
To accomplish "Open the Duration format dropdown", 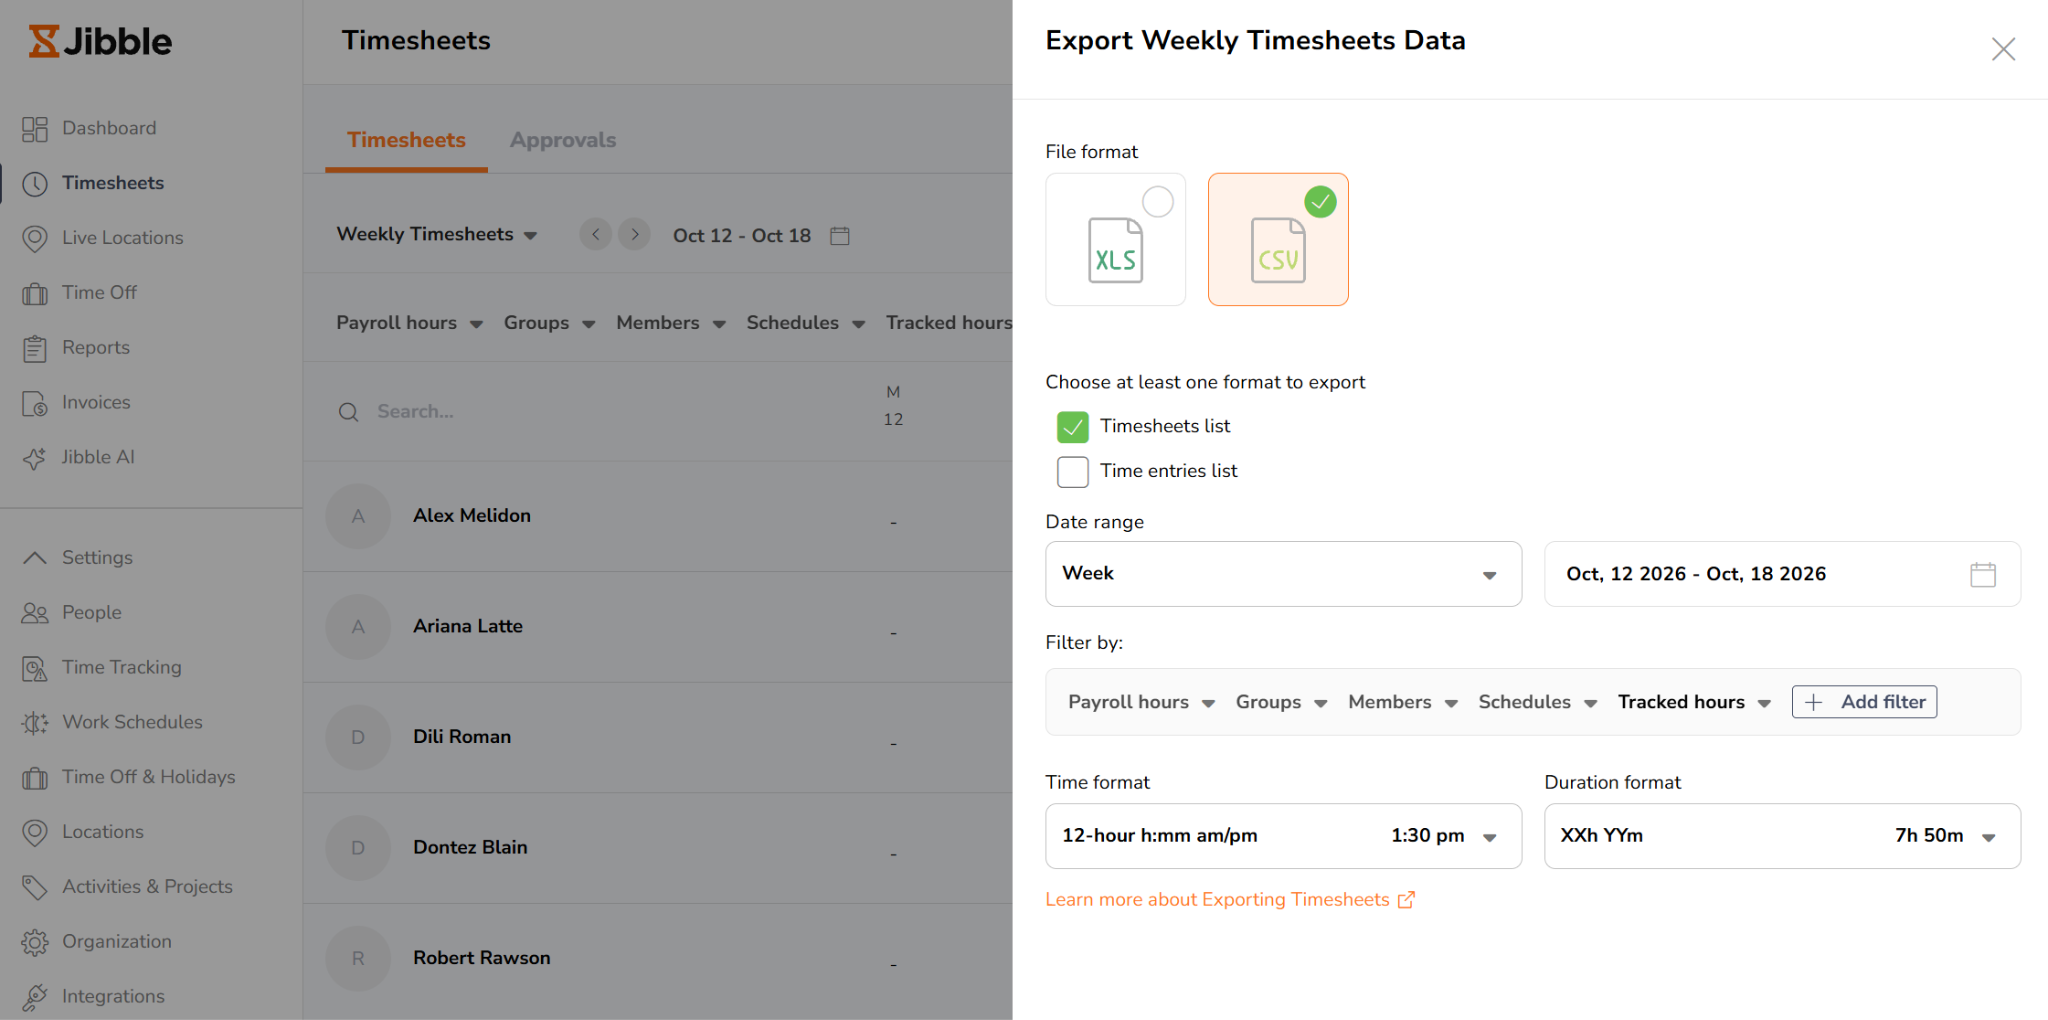I will [1782, 836].
